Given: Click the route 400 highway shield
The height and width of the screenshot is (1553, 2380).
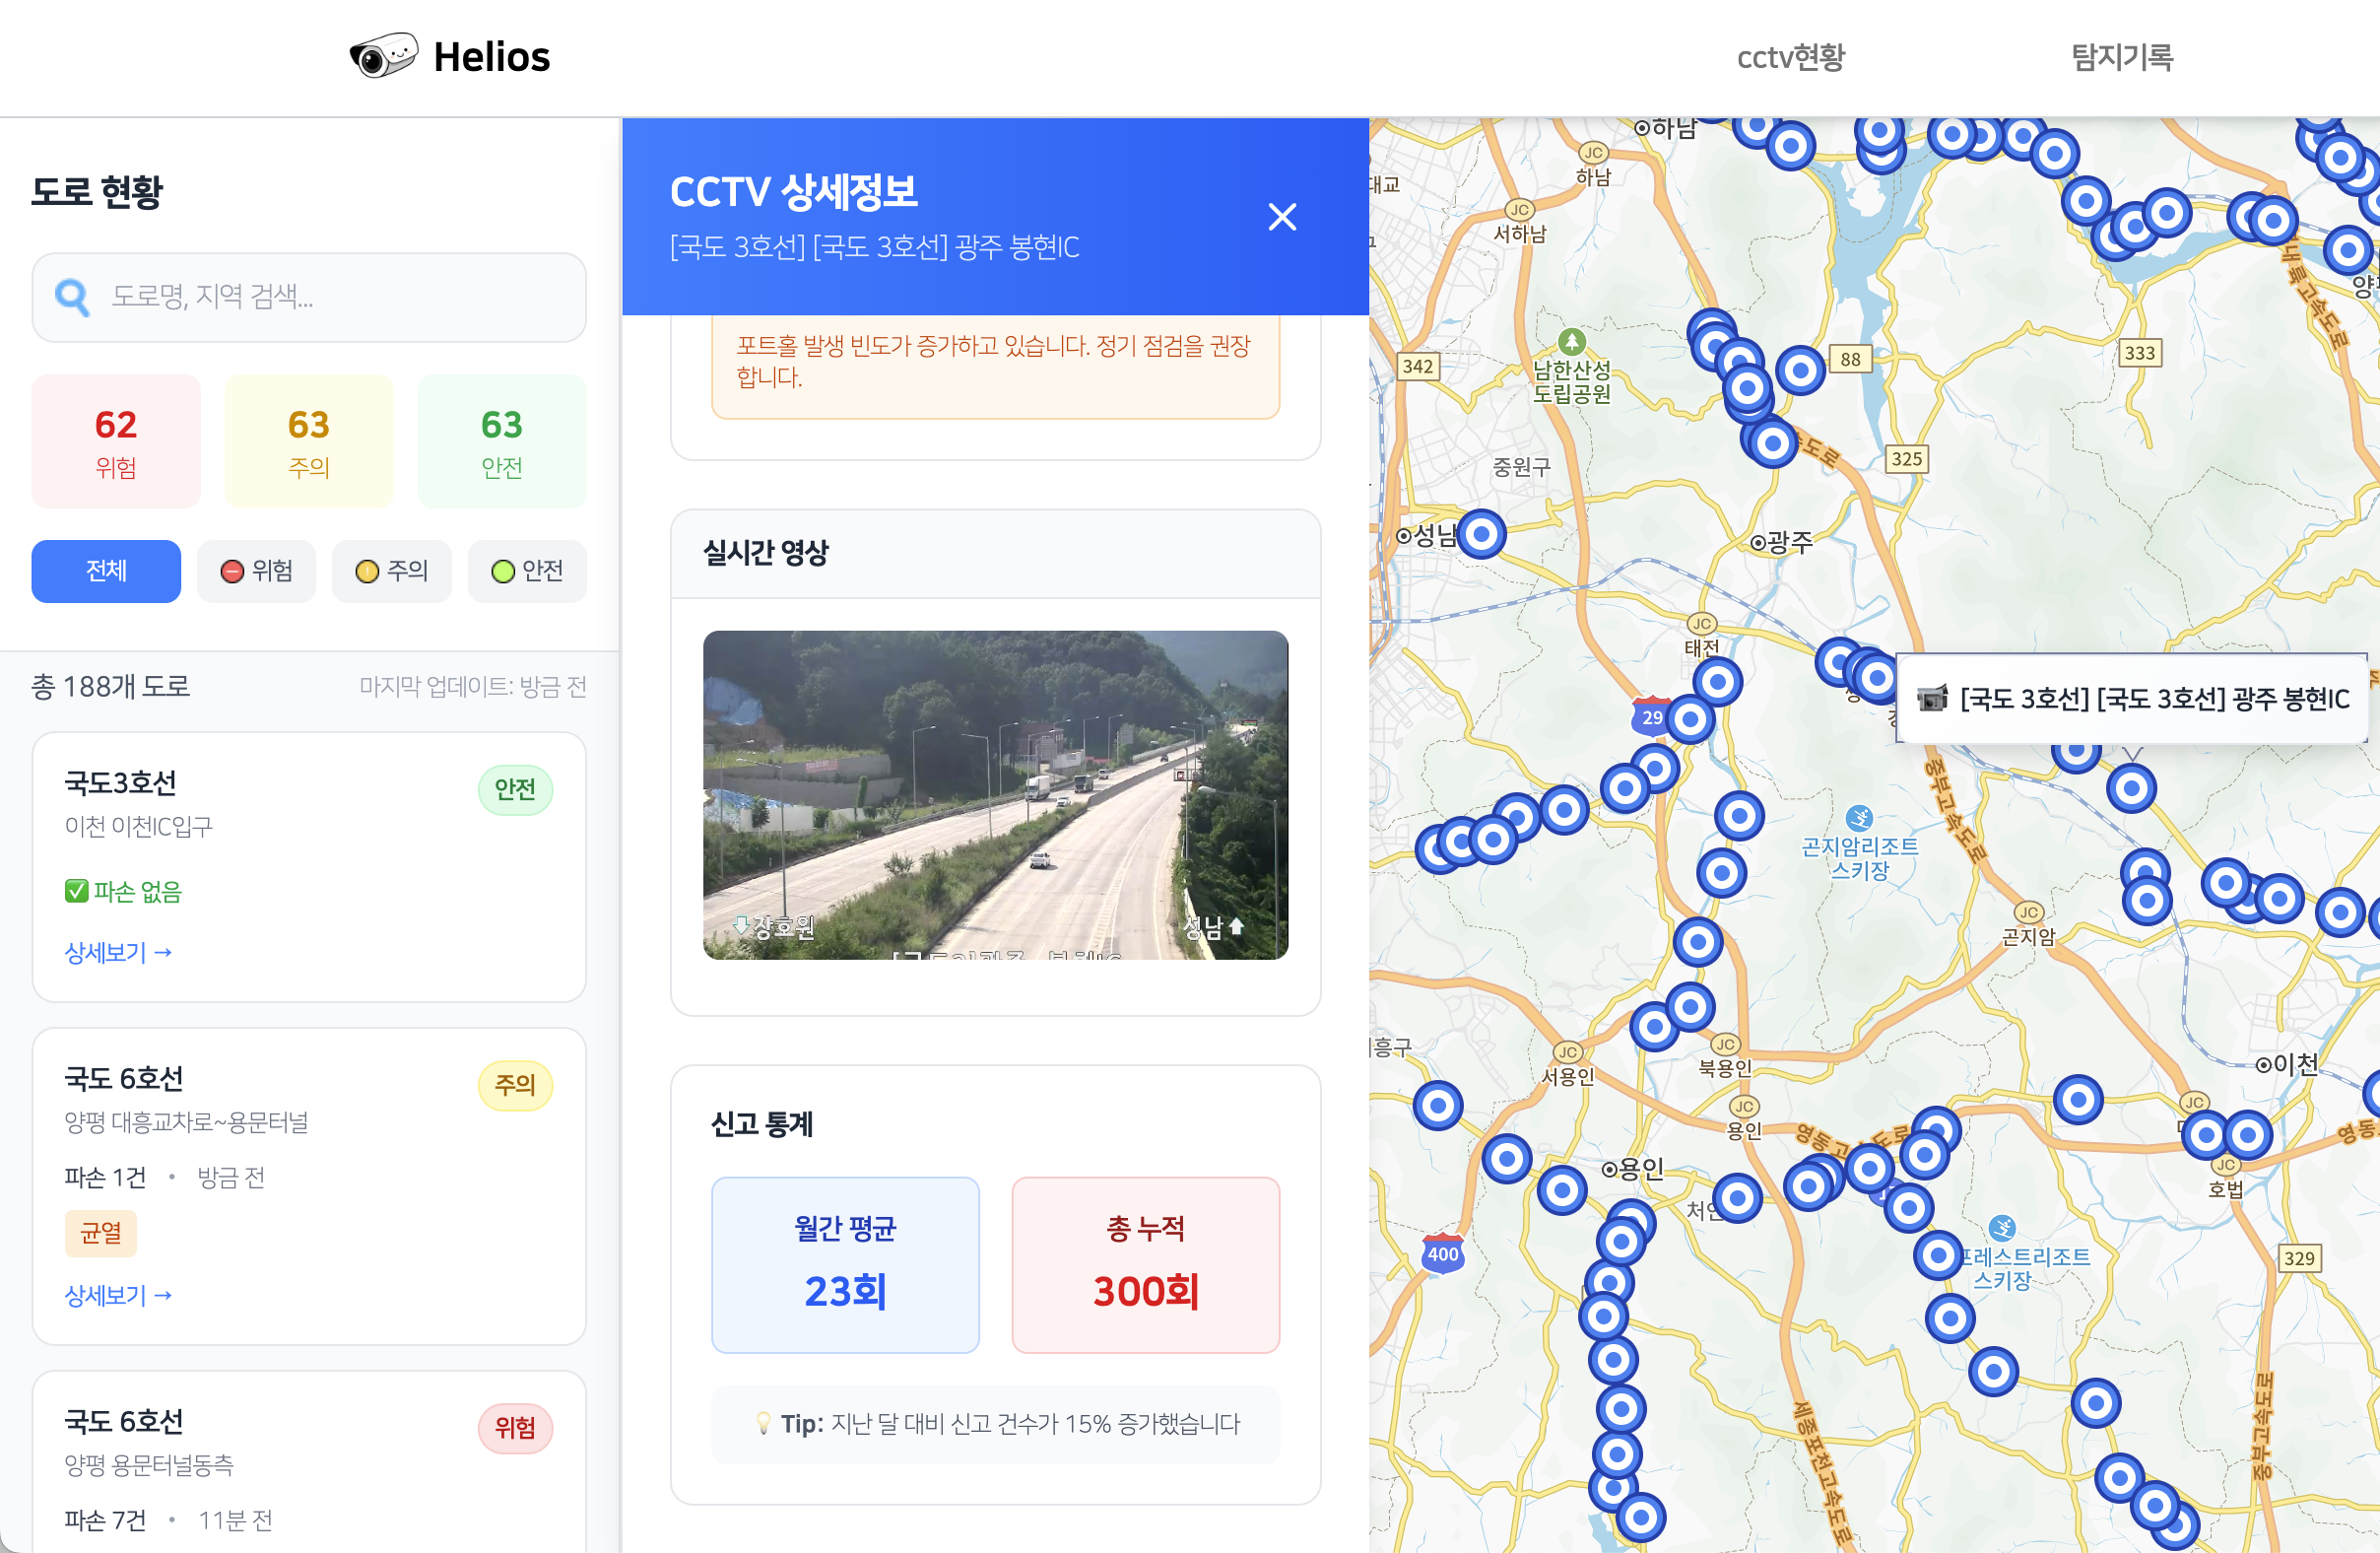Looking at the screenshot, I should [1442, 1253].
